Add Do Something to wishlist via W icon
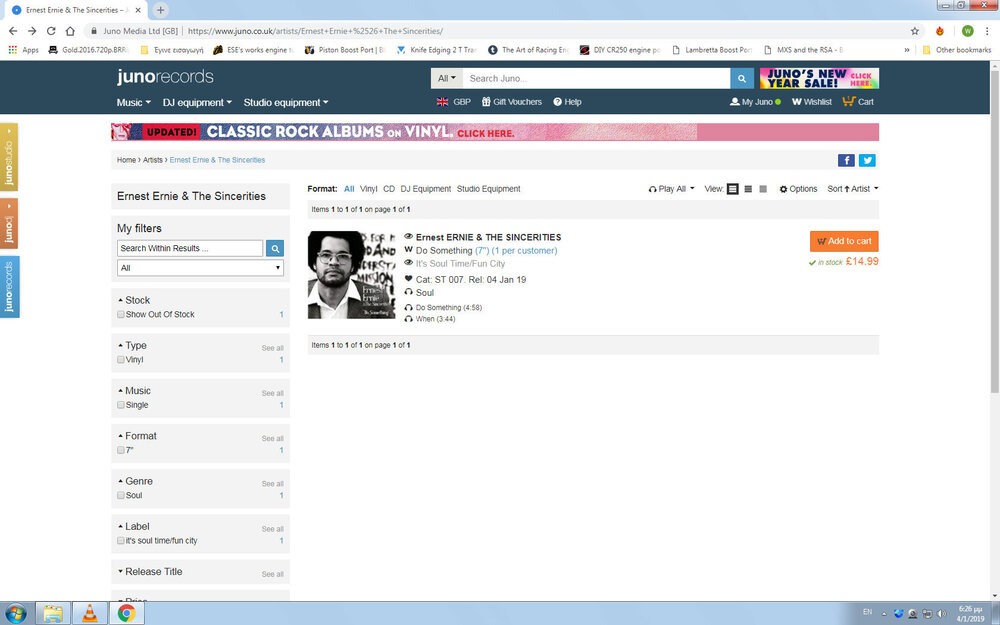The width and height of the screenshot is (1000, 625). [409, 250]
